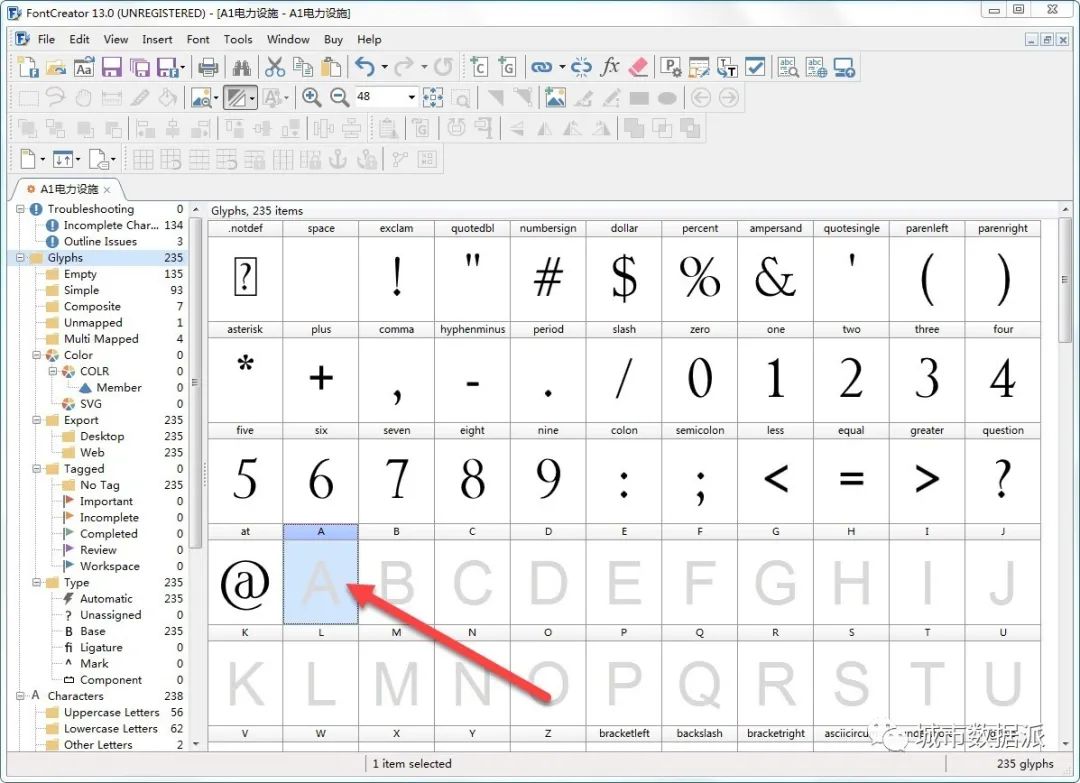1080x783 pixels.
Task: Open the File menu
Action: (x=46, y=39)
